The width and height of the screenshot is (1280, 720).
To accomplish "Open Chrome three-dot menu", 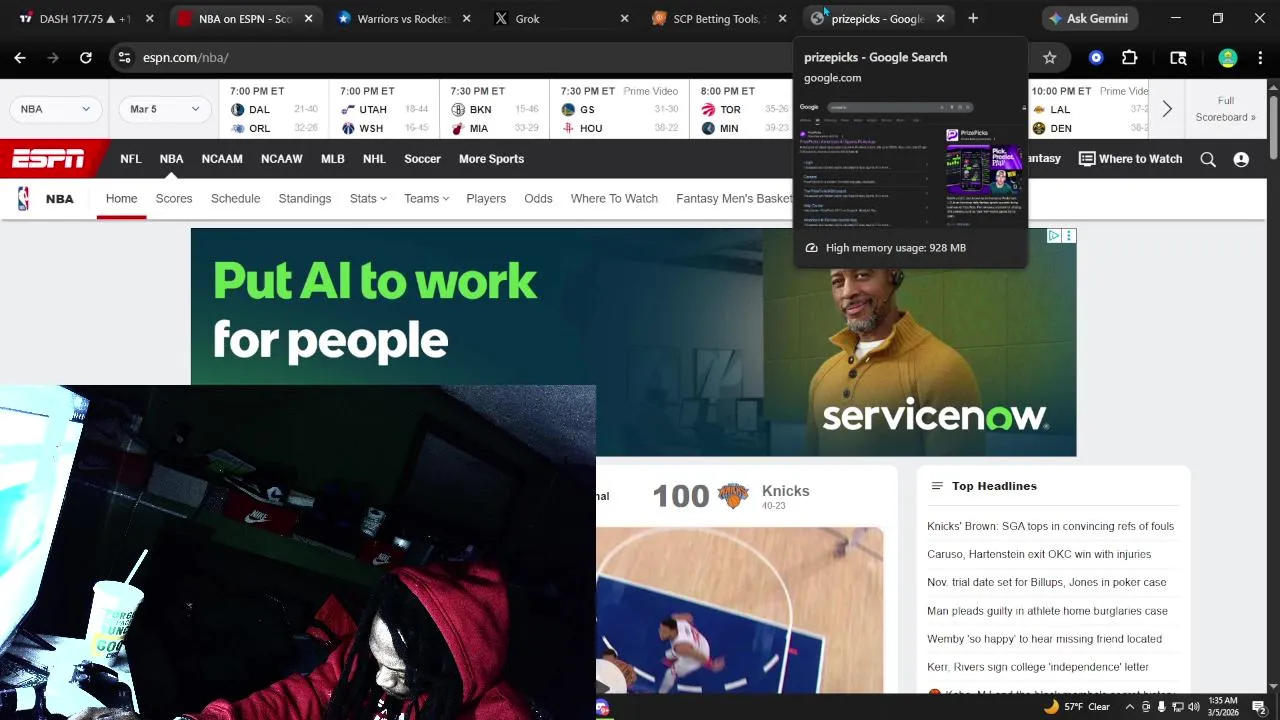I will point(1260,58).
